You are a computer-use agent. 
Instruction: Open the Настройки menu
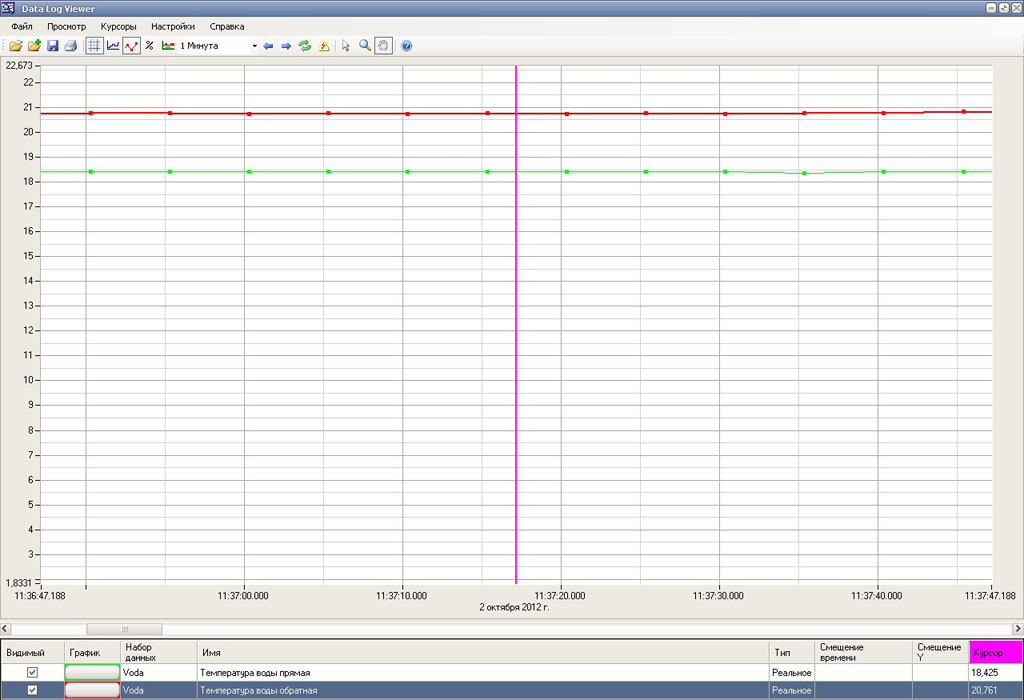pyautogui.click(x=173, y=27)
